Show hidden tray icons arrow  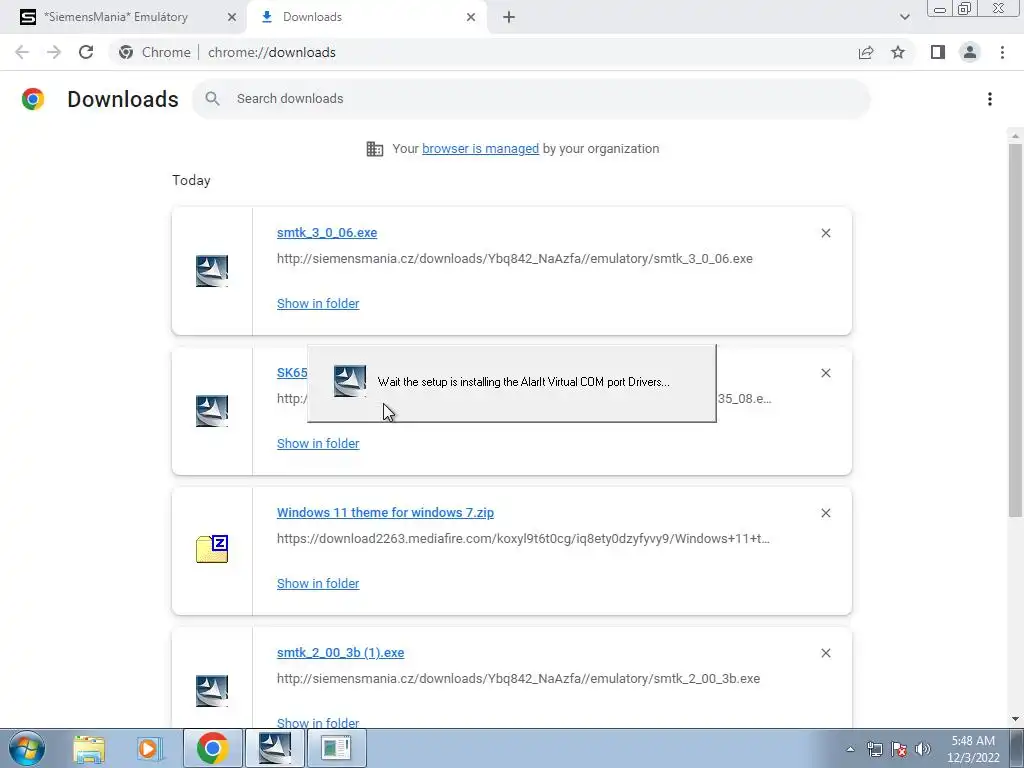point(850,749)
